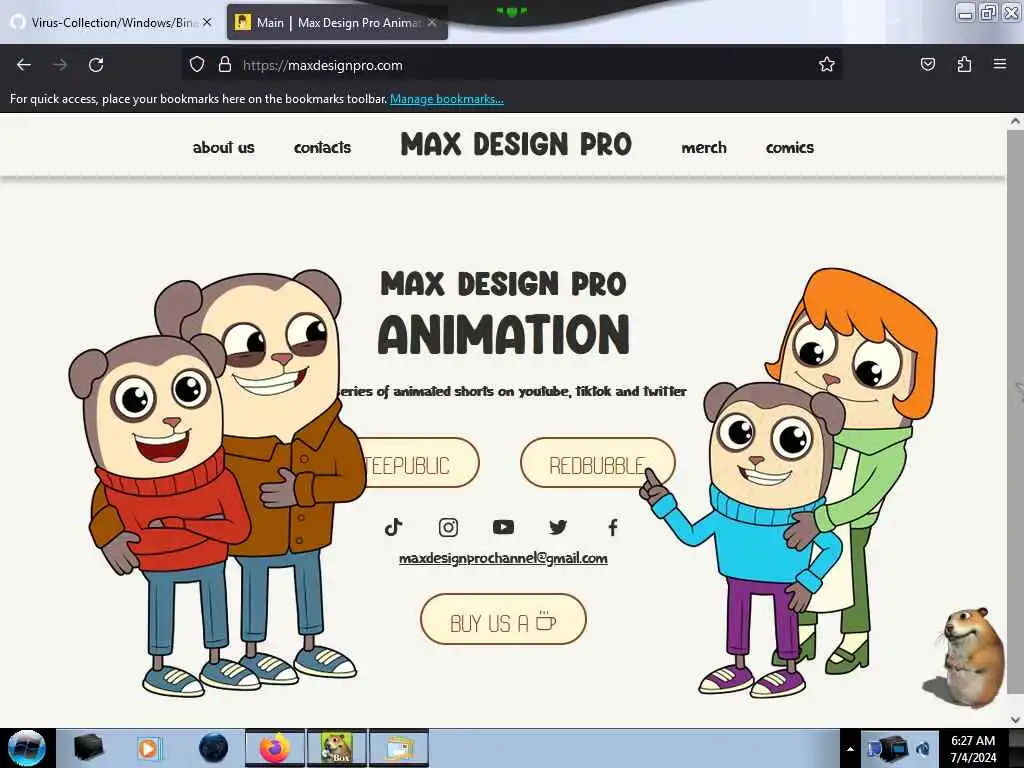
Task: Open the Twitter bird icon
Action: click(558, 527)
